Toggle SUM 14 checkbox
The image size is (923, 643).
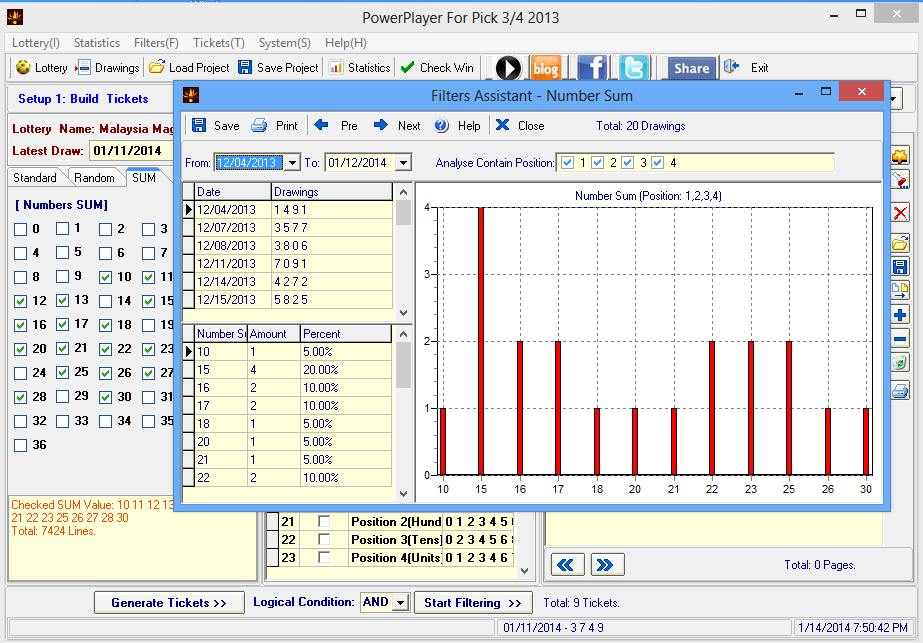tap(105, 301)
